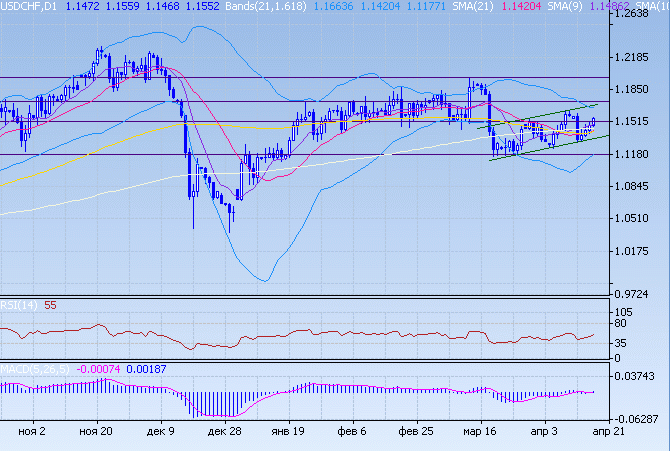Screen dimensions: 670x451
Task: Click the 1.1515 price axis label
Action: pos(637,122)
